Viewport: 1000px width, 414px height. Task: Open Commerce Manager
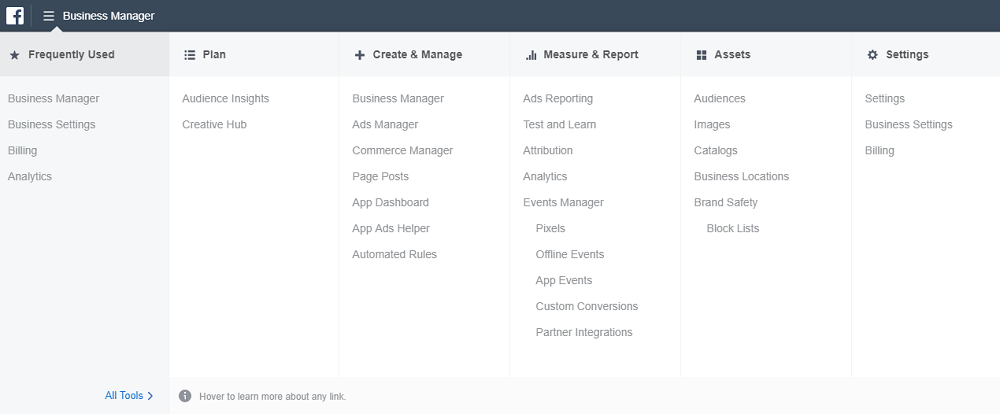402,151
